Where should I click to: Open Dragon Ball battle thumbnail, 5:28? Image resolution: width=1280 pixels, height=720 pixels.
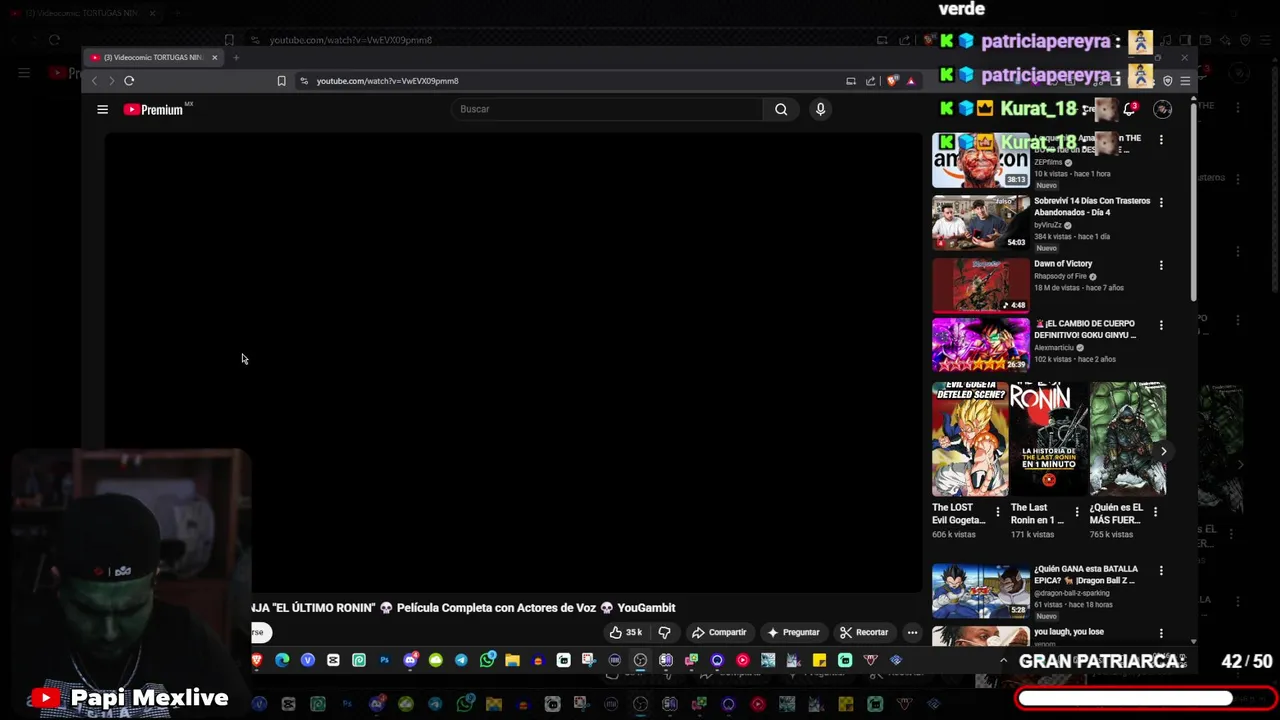981,591
